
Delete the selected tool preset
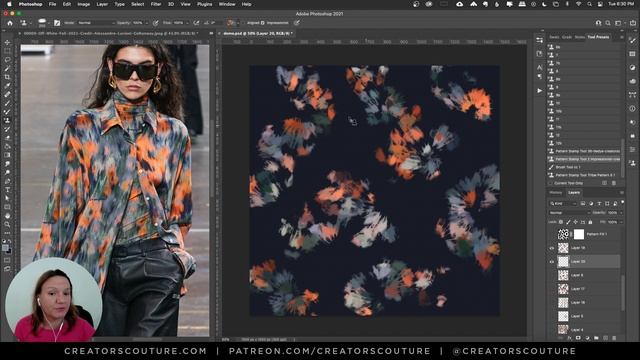(614, 183)
